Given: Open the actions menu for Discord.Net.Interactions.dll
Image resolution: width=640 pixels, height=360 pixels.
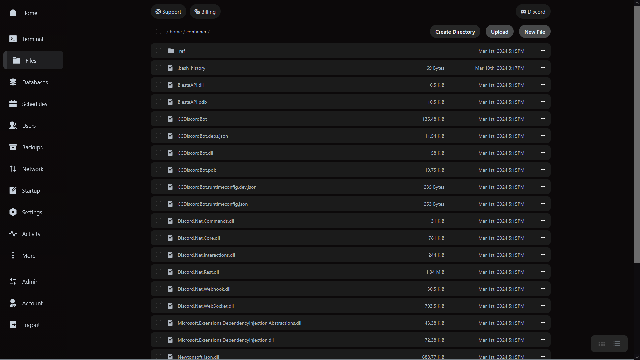Looking at the screenshot, I should click(x=543, y=255).
